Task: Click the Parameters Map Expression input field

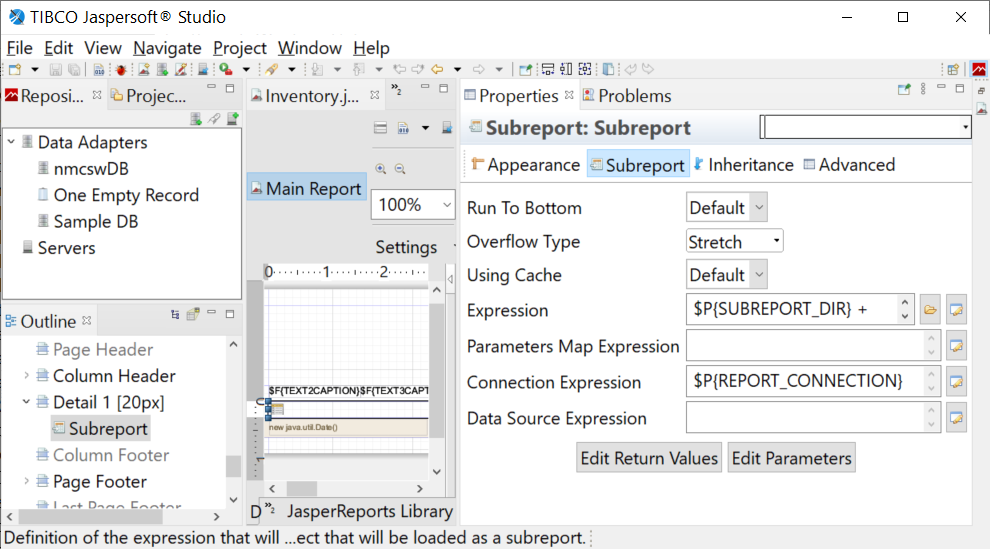Action: (805, 346)
